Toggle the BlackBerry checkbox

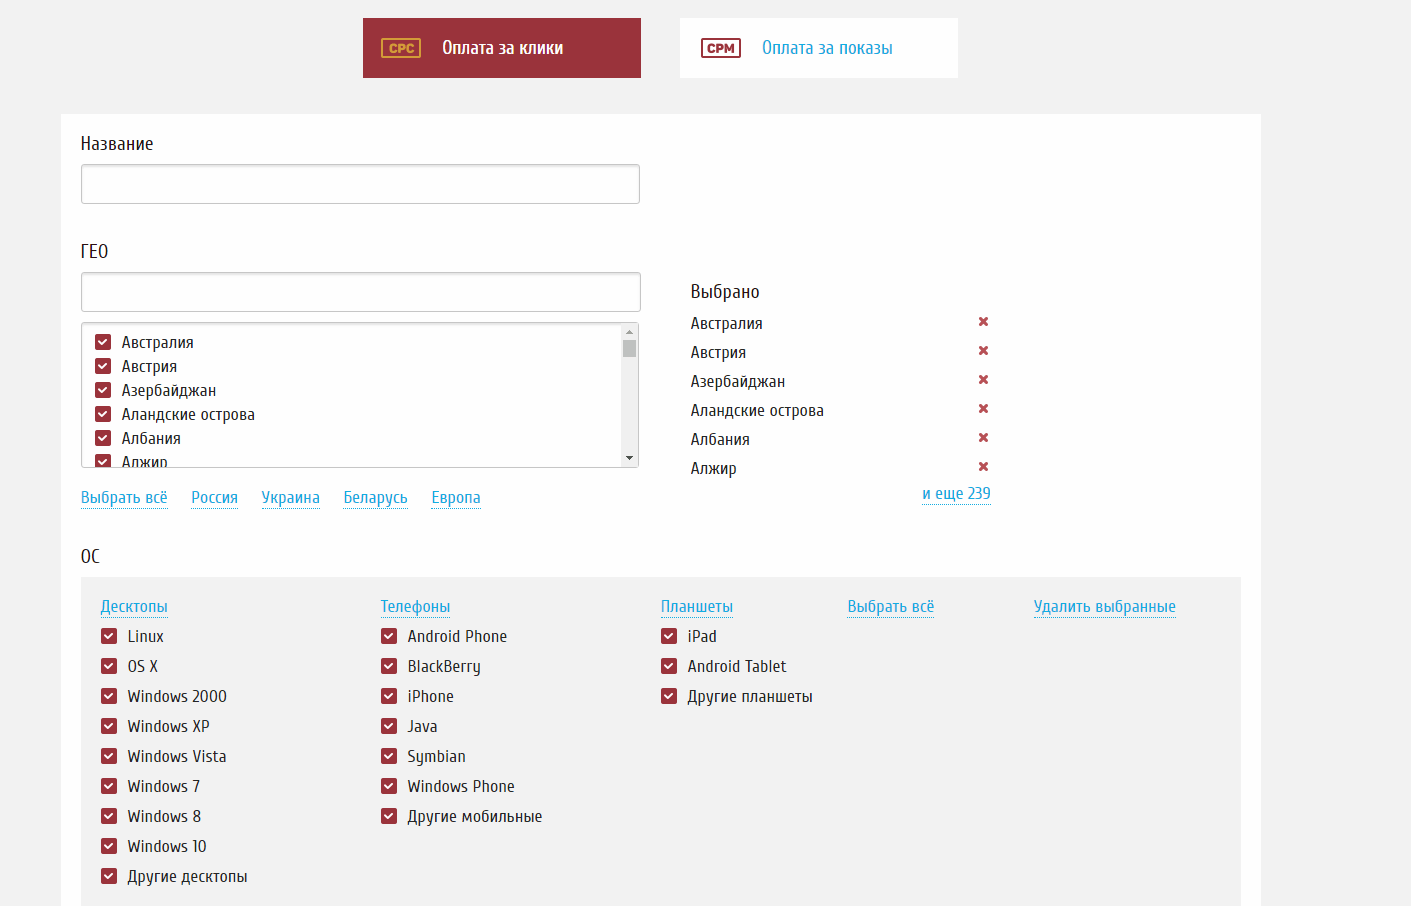(x=389, y=666)
